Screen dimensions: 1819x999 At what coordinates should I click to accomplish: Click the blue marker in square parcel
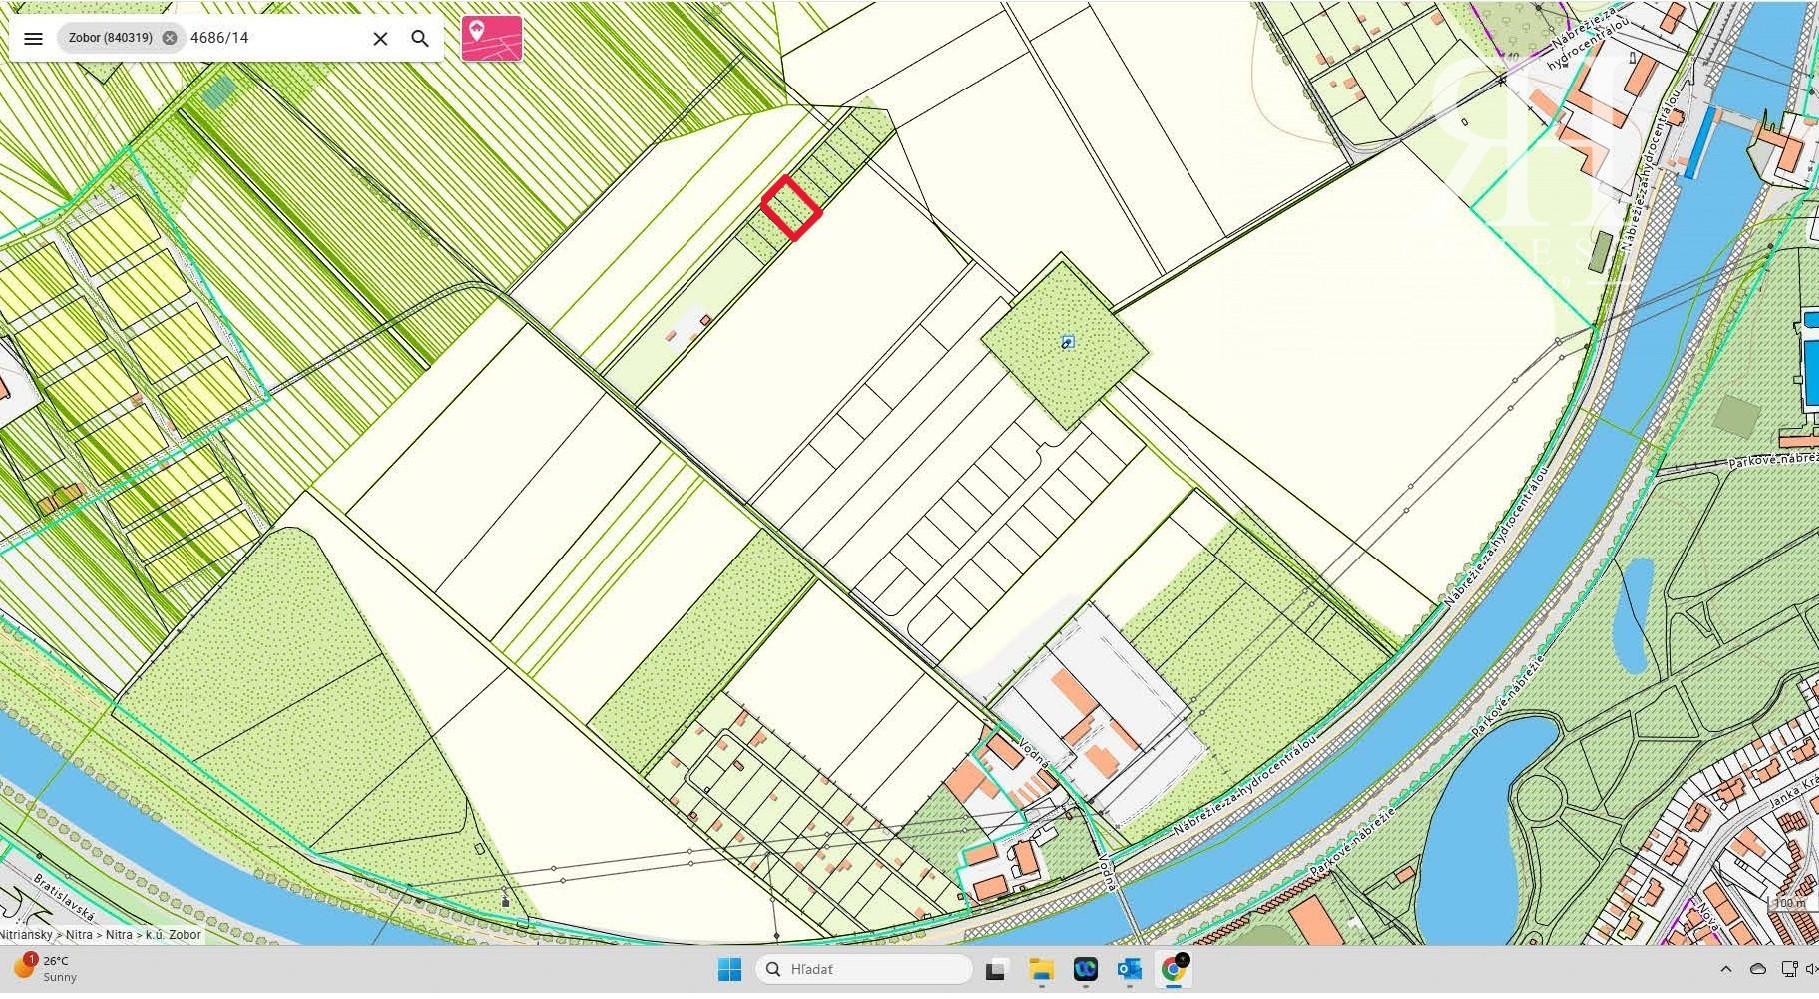point(1067,343)
